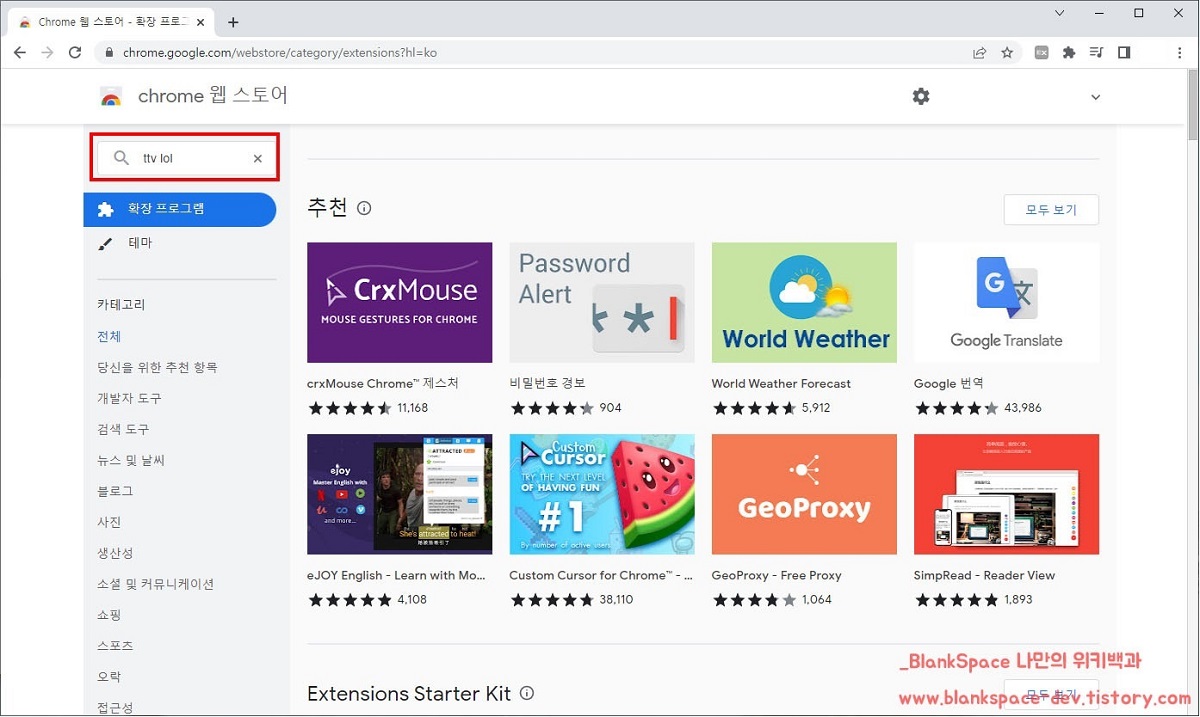Open the Google Translate extension thumbnail
The height and width of the screenshot is (717, 1200).
pos(1006,302)
